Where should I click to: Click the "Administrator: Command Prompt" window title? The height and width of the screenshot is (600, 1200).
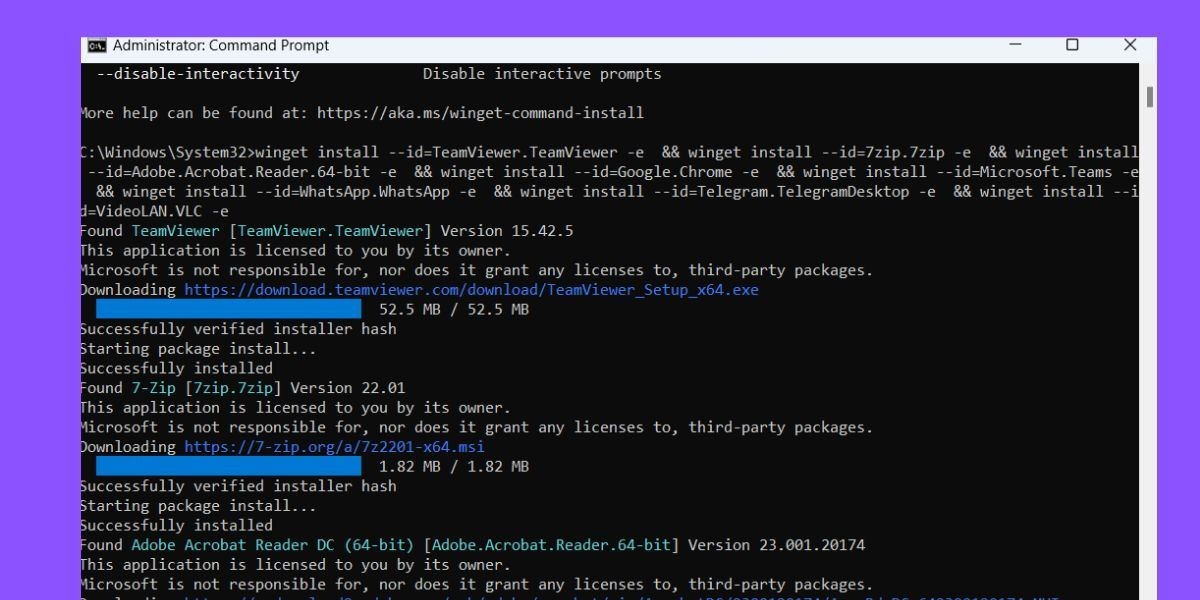tap(221, 45)
